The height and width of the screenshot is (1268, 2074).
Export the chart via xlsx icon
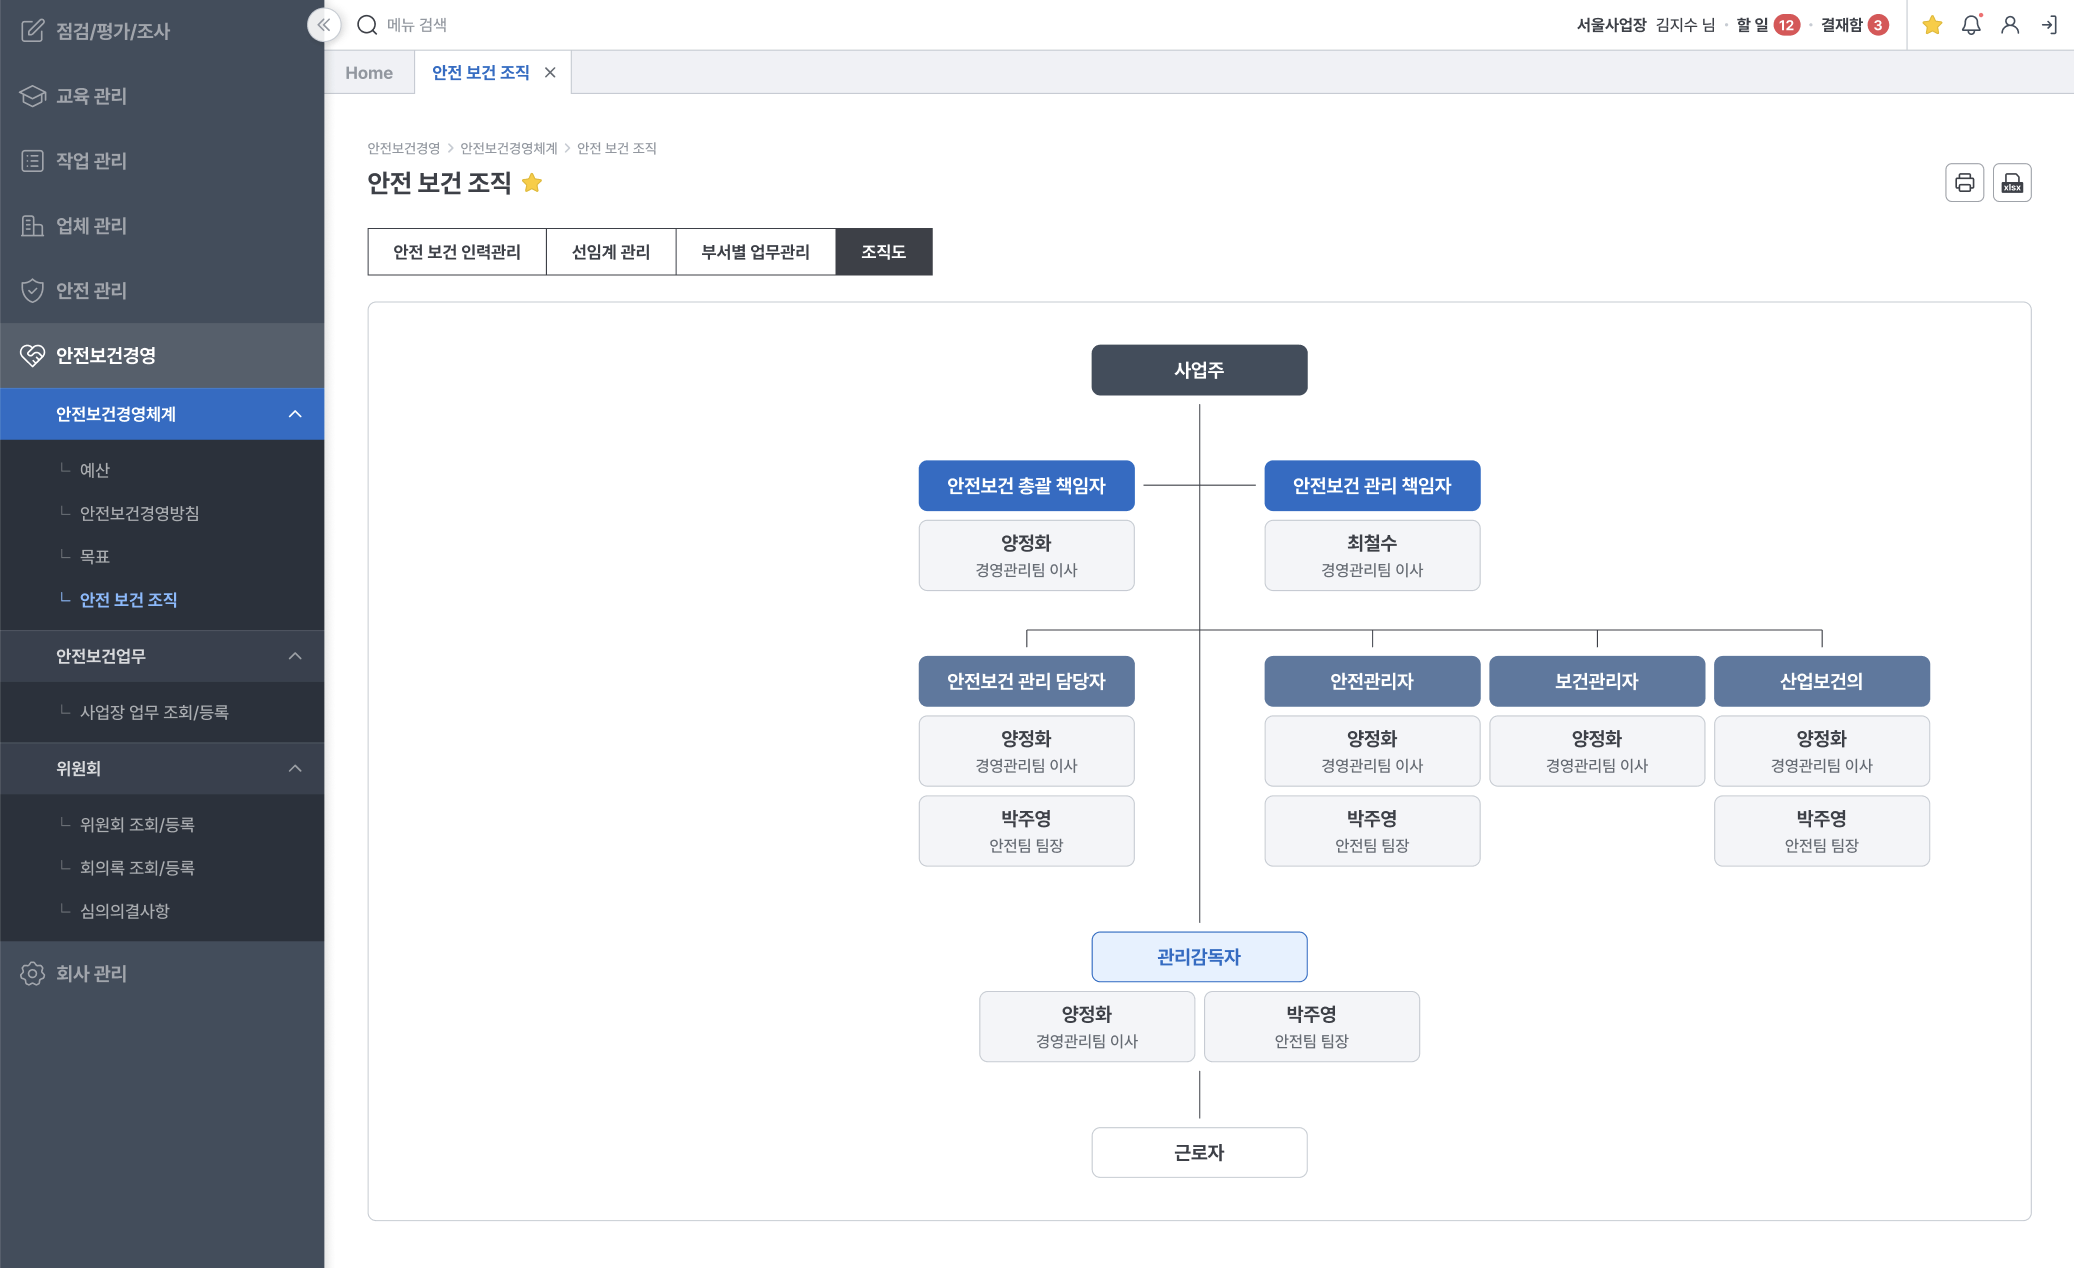(2011, 183)
